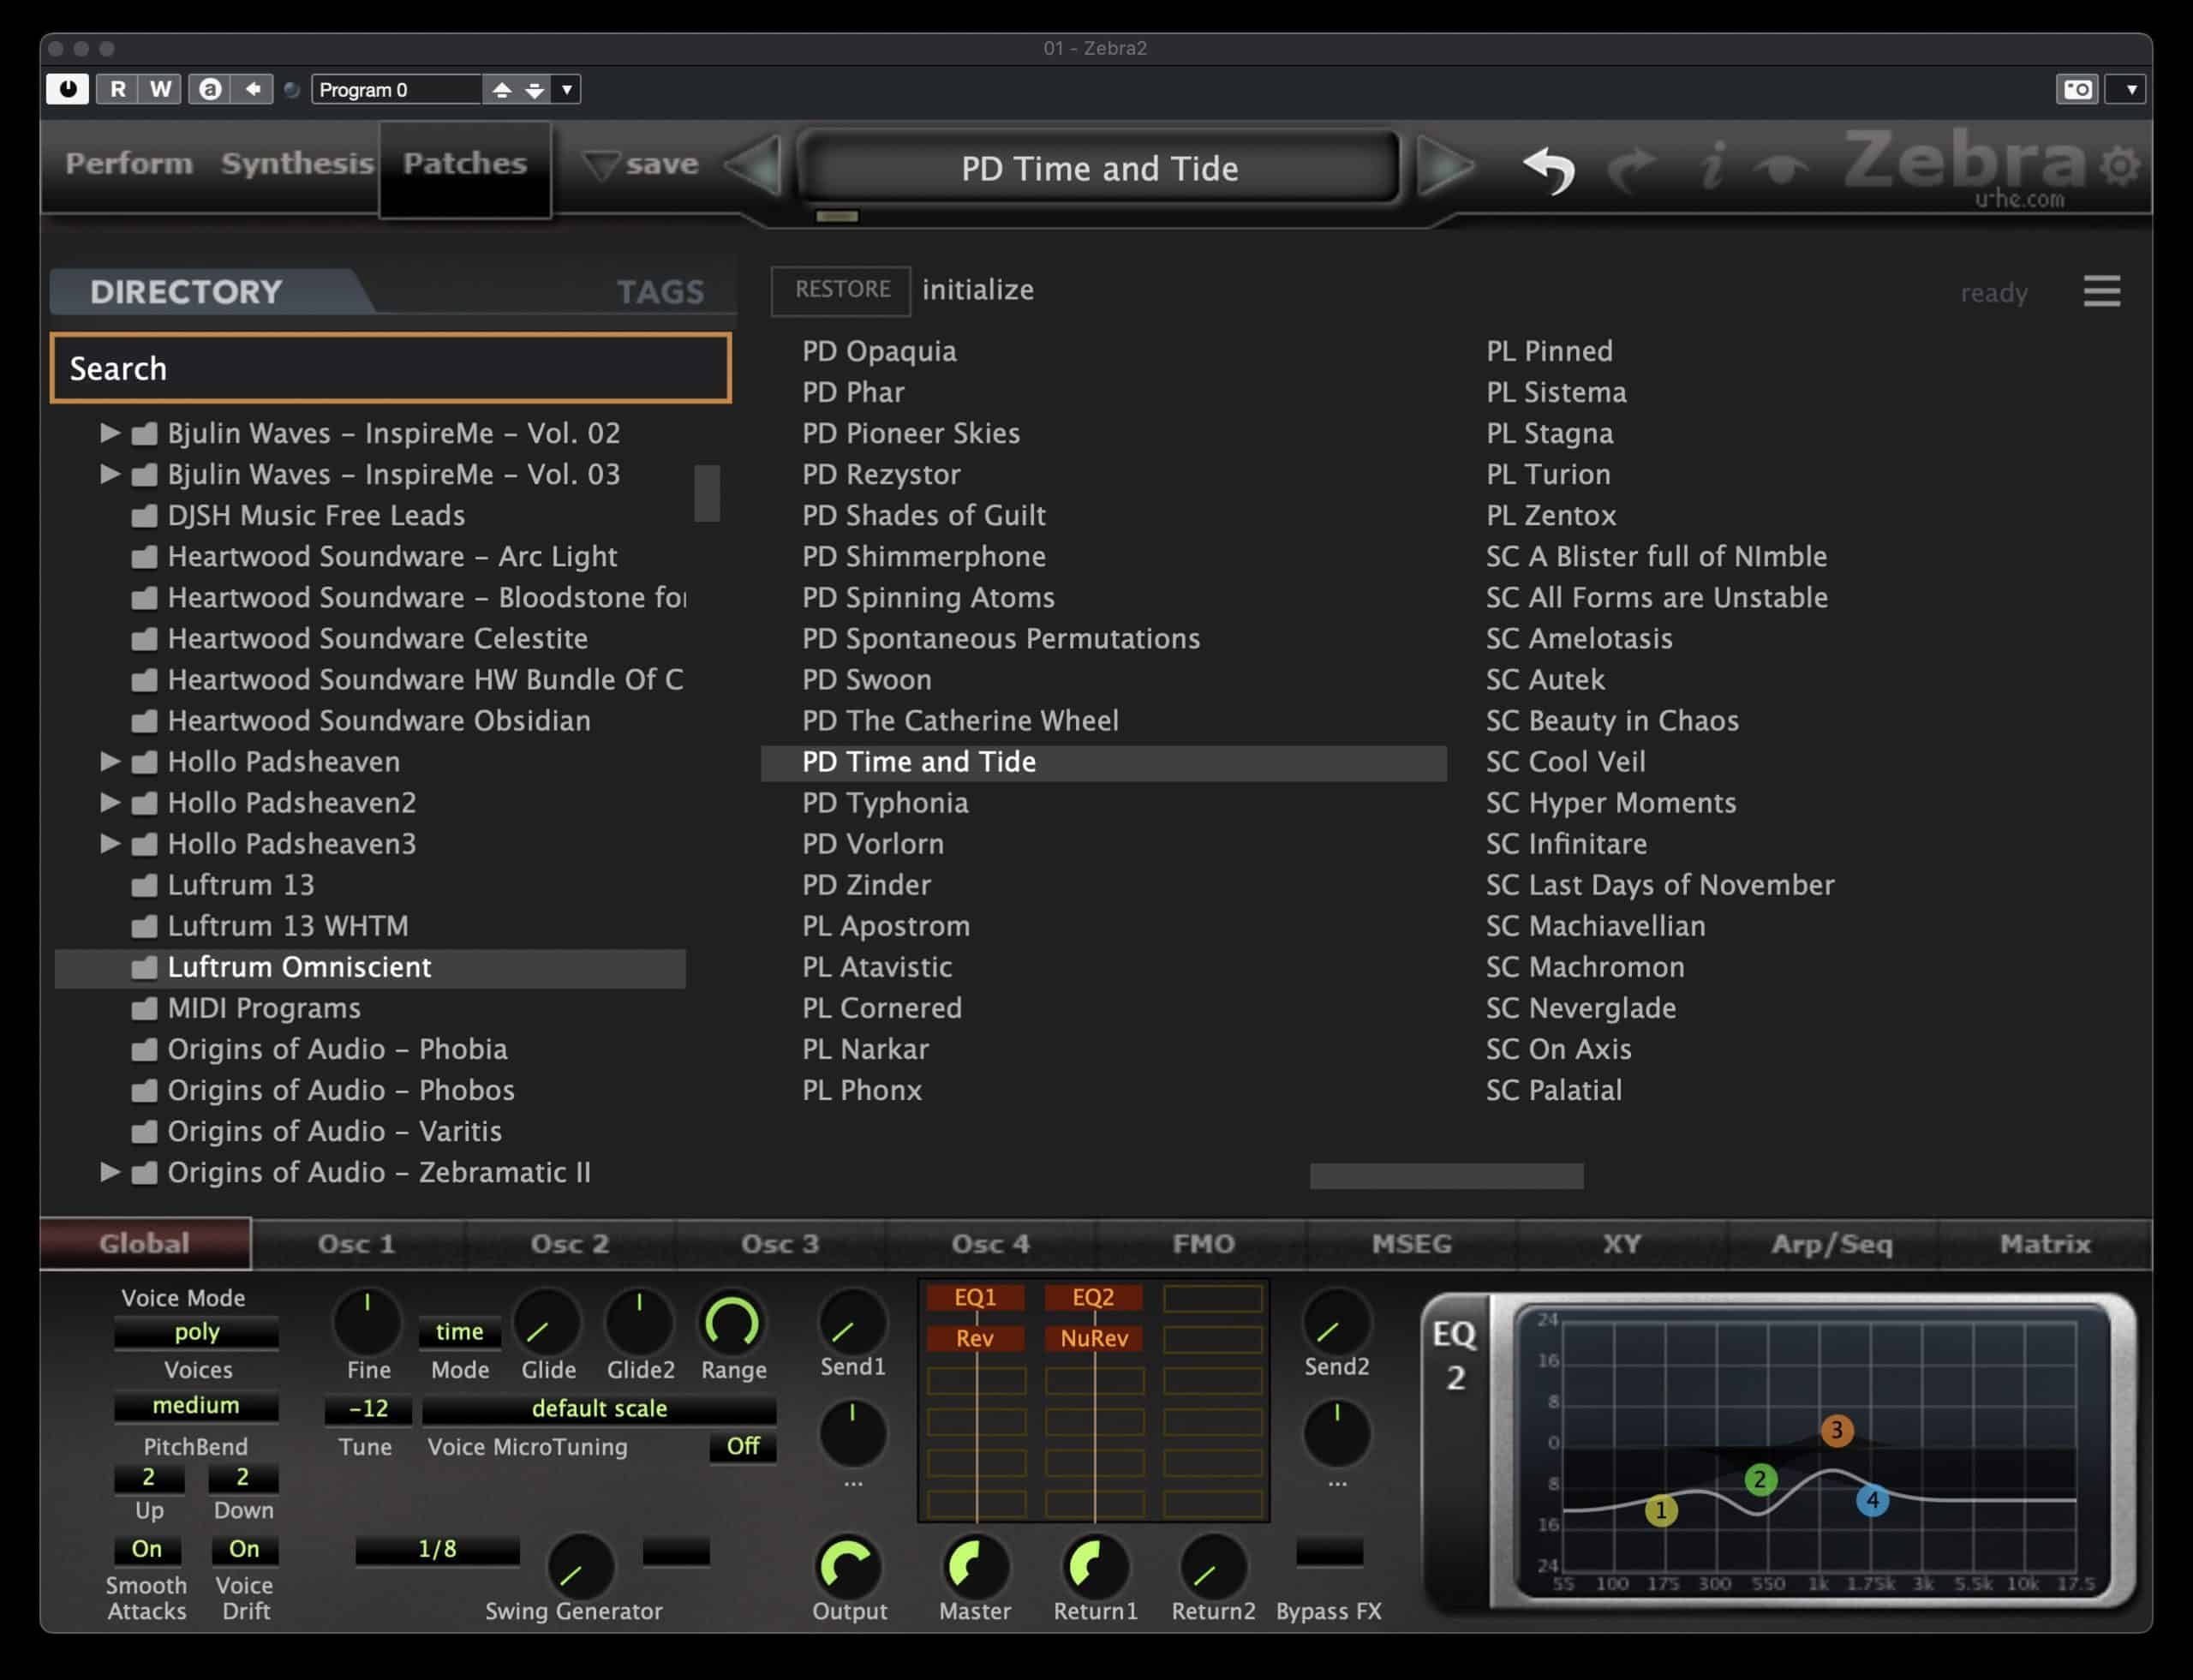The height and width of the screenshot is (1680, 2193).
Task: Select patch PL Atavistic
Action: (877, 967)
